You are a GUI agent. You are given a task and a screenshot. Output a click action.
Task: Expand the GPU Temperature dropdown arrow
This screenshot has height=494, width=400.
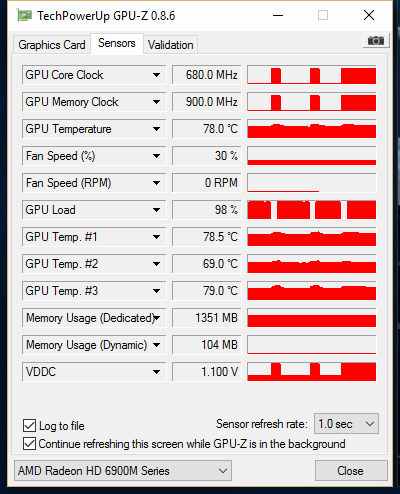[x=156, y=129]
